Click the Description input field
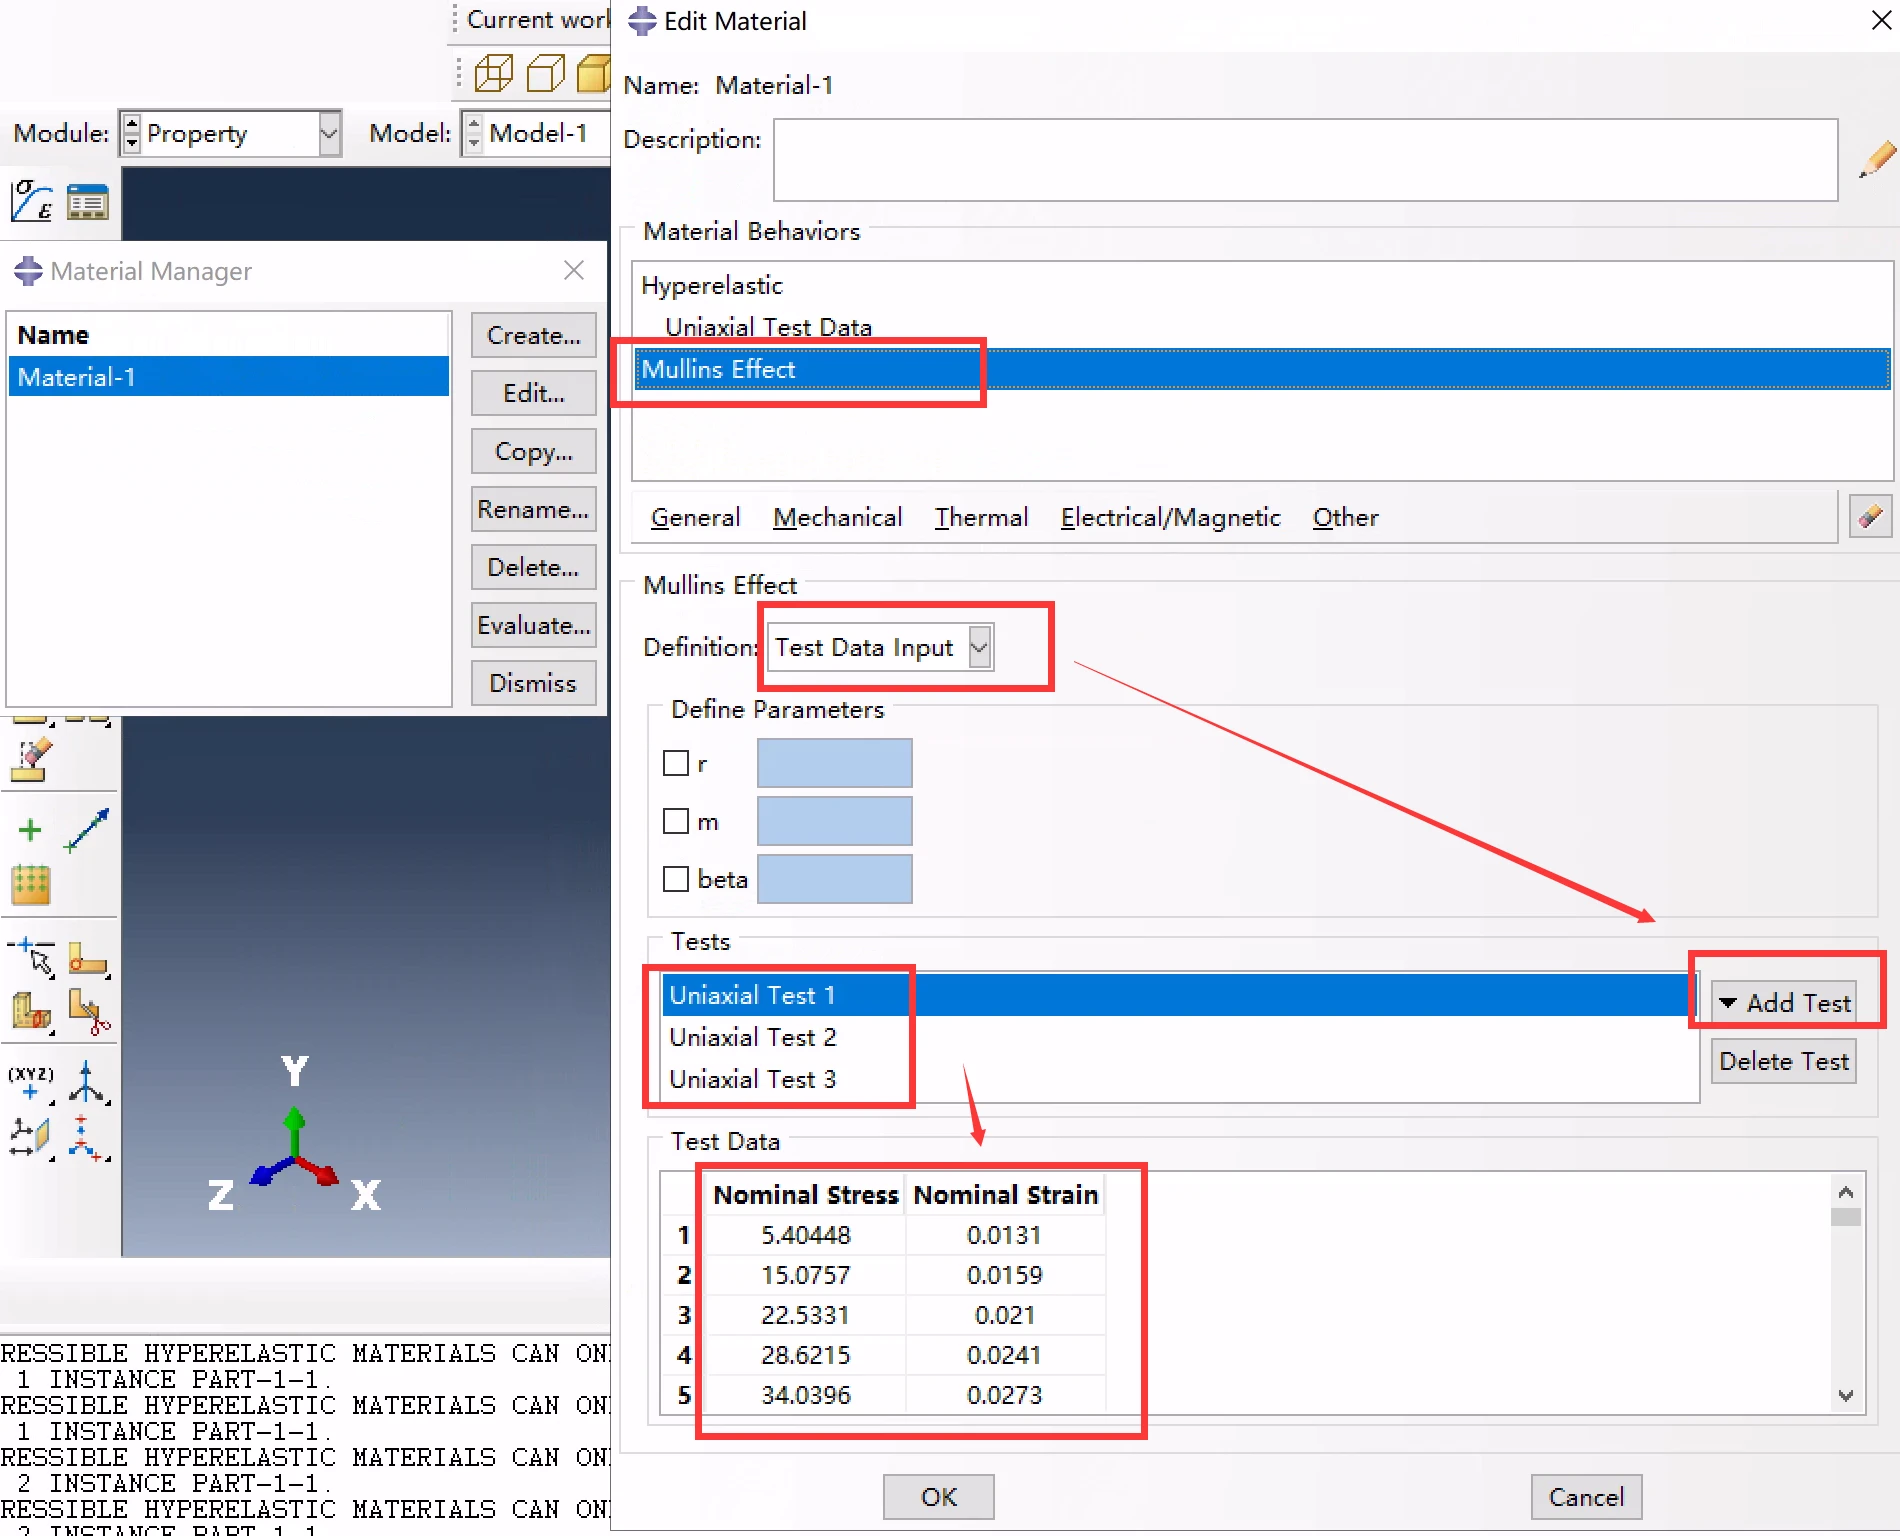1900x1536 pixels. pos(1305,160)
